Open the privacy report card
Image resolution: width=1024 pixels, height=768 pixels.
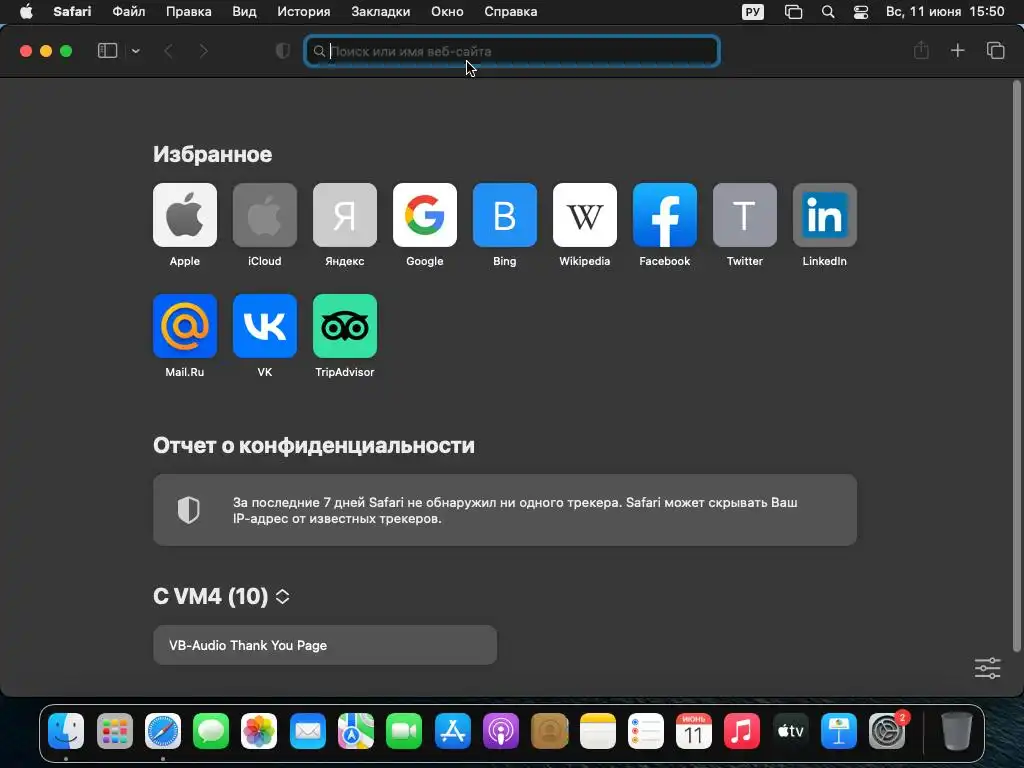(505, 510)
